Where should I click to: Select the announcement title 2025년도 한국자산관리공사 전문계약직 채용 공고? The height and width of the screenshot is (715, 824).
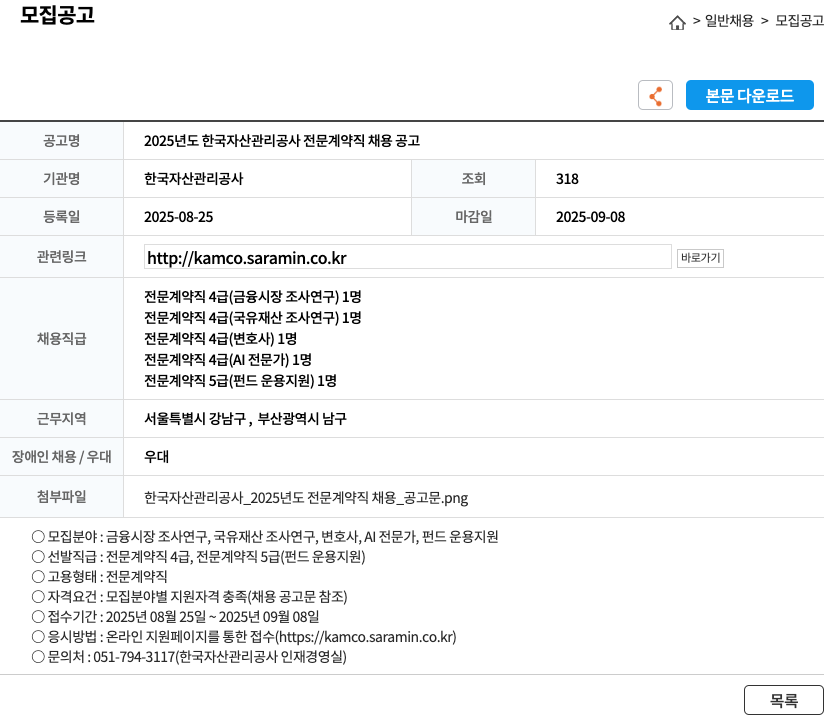point(282,141)
